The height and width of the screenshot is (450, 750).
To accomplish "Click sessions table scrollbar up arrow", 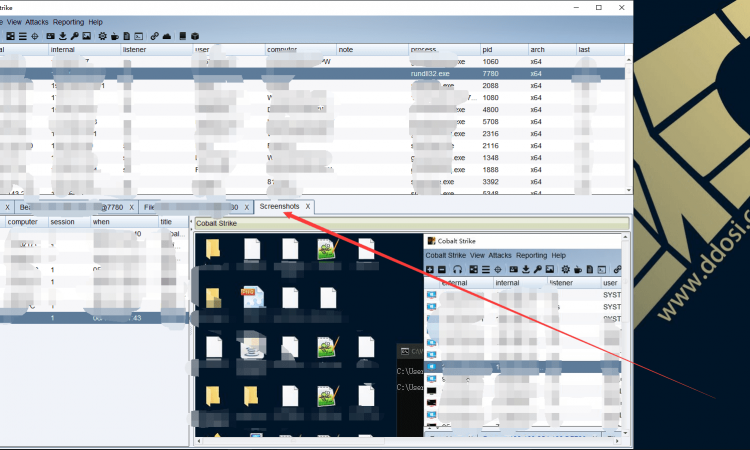I will (629, 60).
